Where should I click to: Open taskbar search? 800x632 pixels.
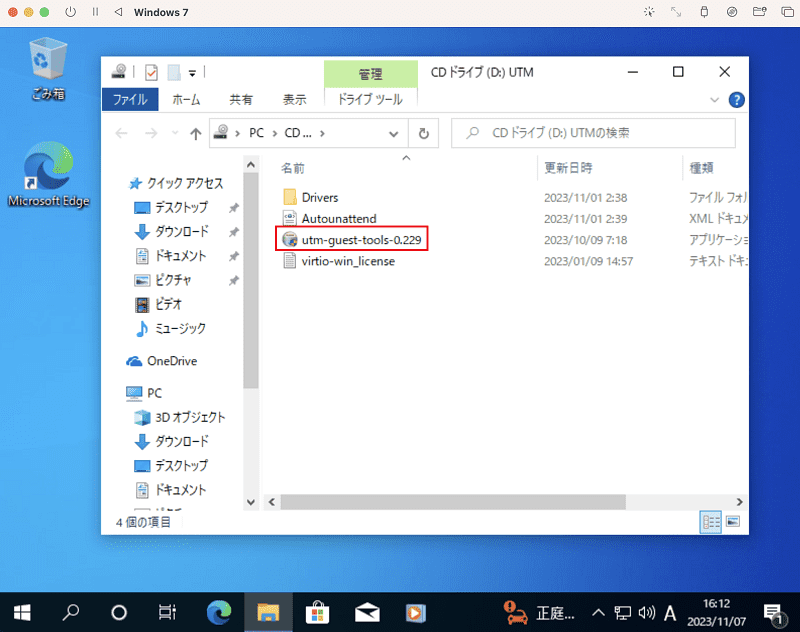(x=71, y=613)
